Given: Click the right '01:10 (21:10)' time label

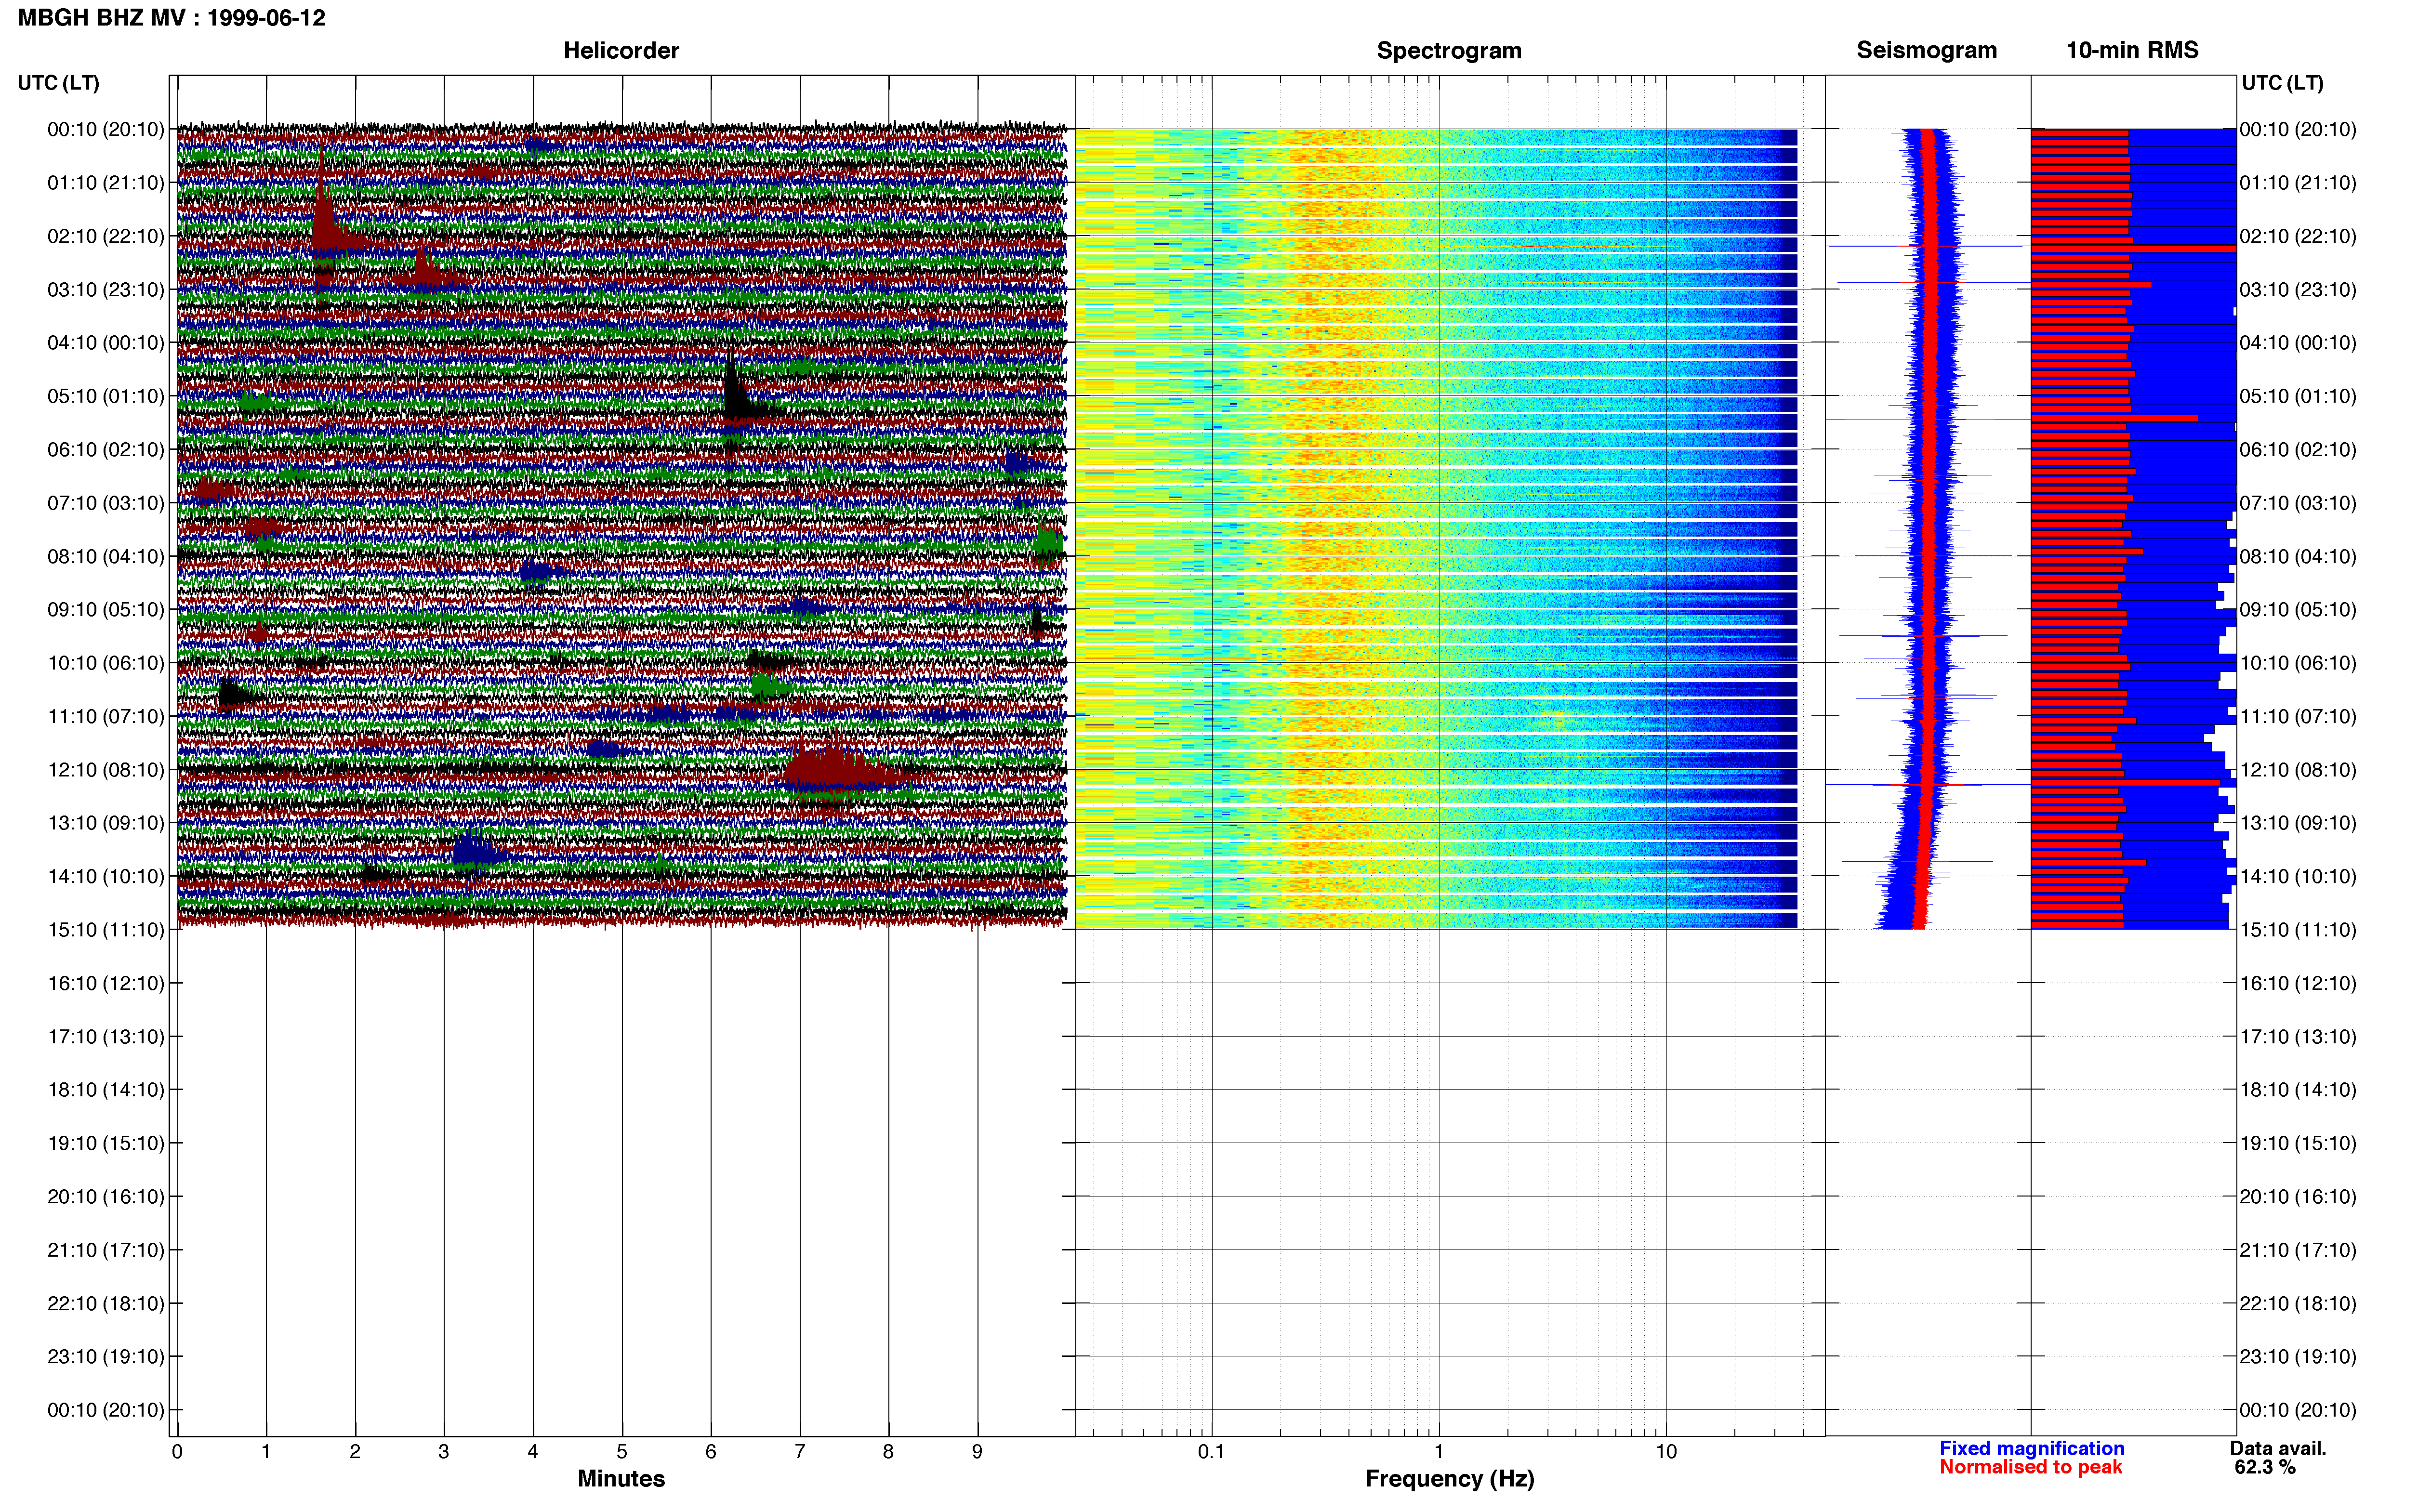Looking at the screenshot, I should click(2298, 183).
